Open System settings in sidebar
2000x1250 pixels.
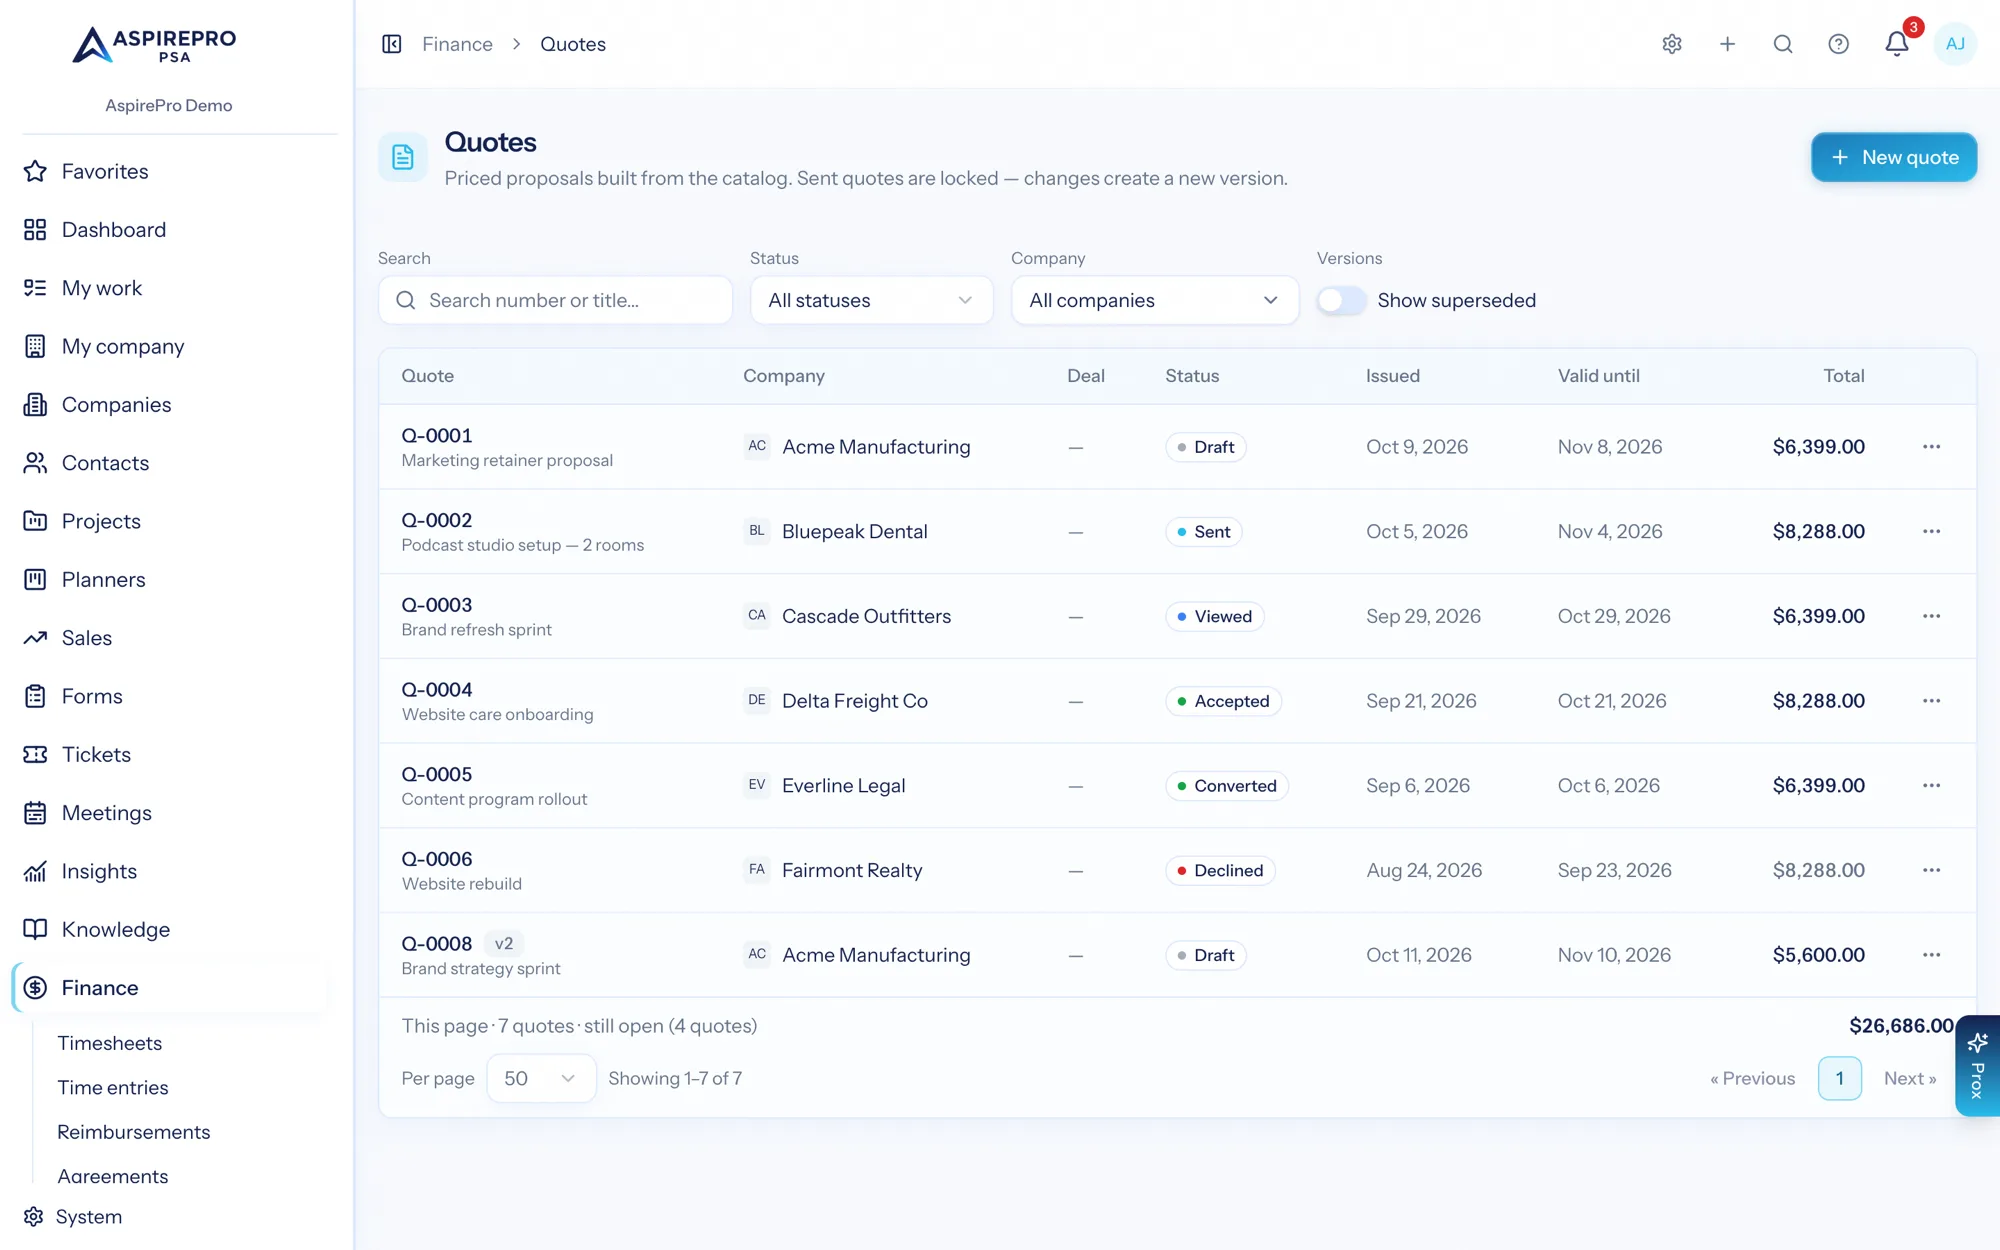88,1217
